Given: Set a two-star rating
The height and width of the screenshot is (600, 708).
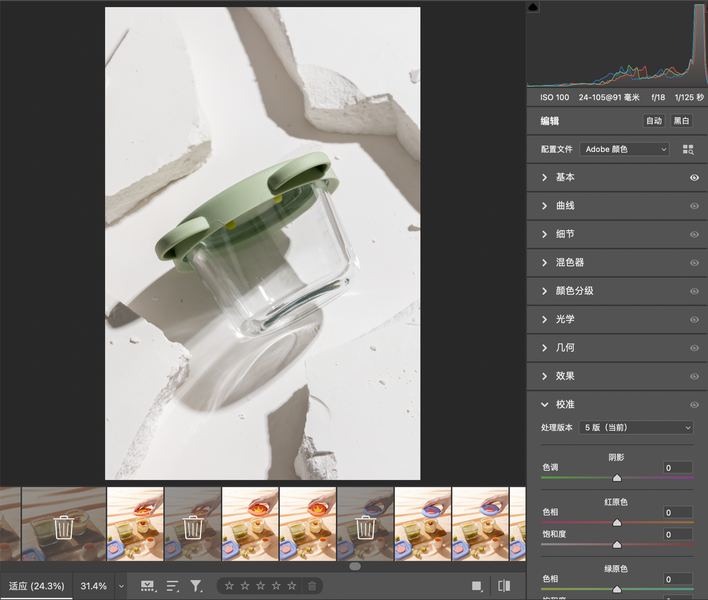Looking at the screenshot, I should pyautogui.click(x=245, y=586).
